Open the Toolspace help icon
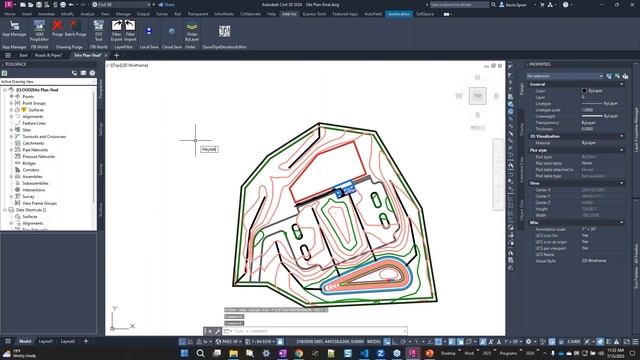The height and width of the screenshot is (360, 640). tap(92, 73)
